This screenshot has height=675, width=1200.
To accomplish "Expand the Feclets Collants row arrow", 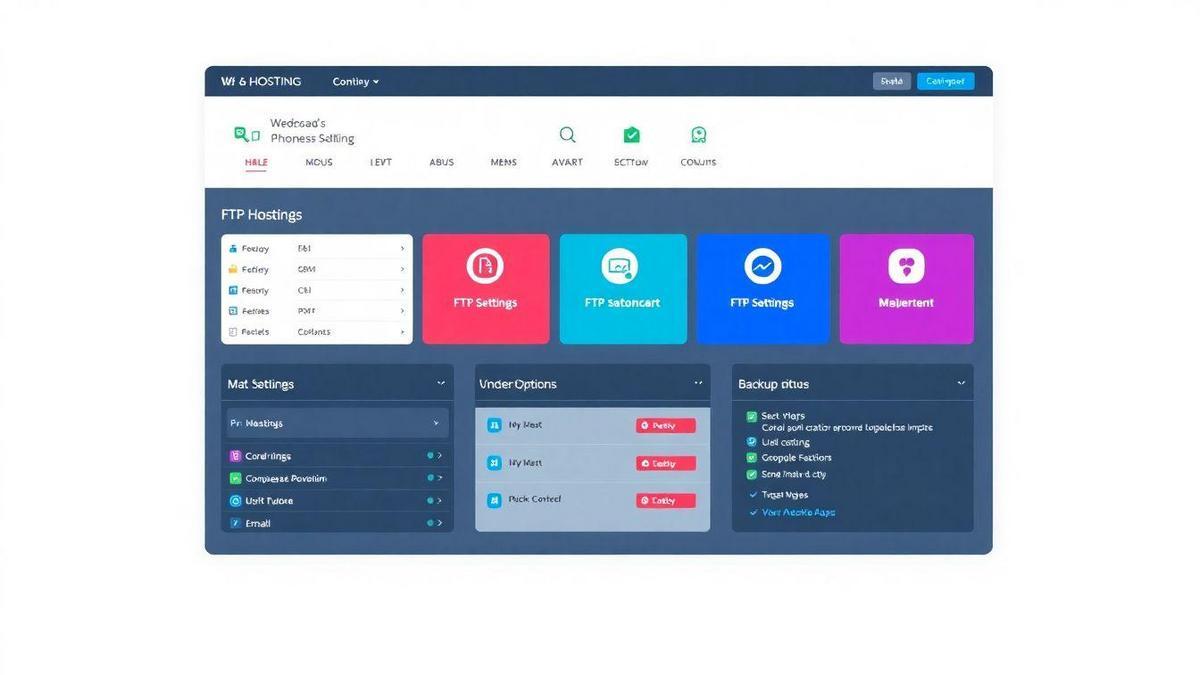I will point(402,332).
